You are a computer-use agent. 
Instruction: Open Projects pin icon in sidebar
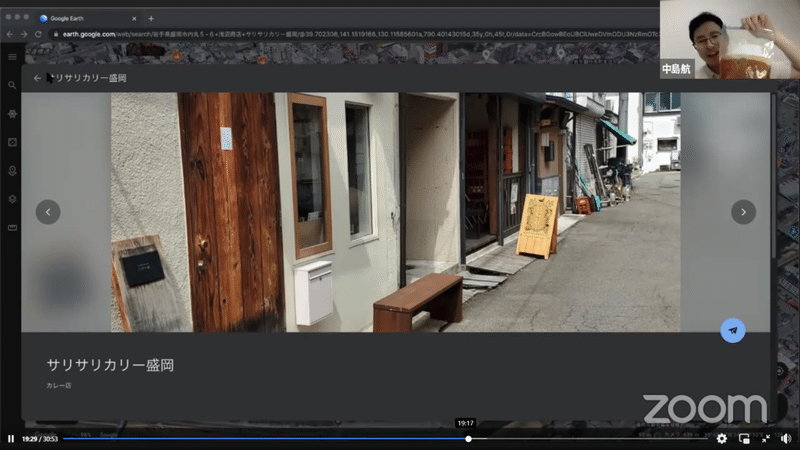tap(12, 171)
